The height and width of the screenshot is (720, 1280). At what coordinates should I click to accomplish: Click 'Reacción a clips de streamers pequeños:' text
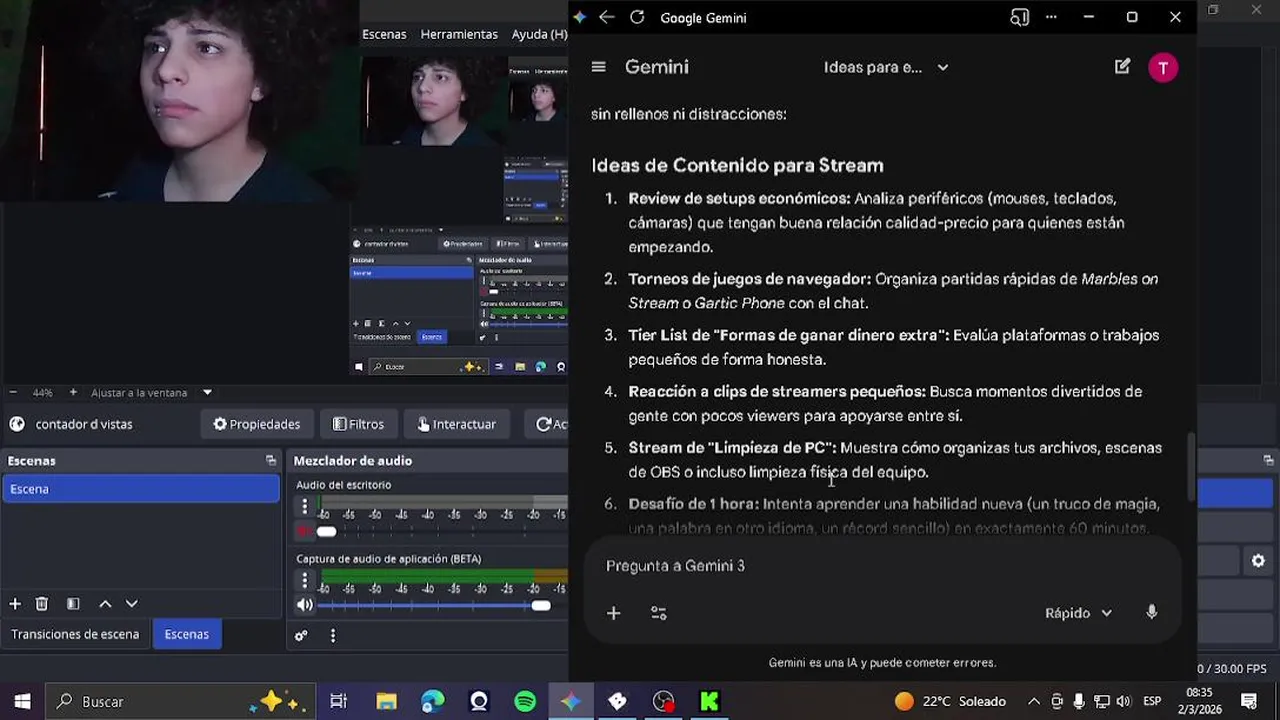click(777, 391)
